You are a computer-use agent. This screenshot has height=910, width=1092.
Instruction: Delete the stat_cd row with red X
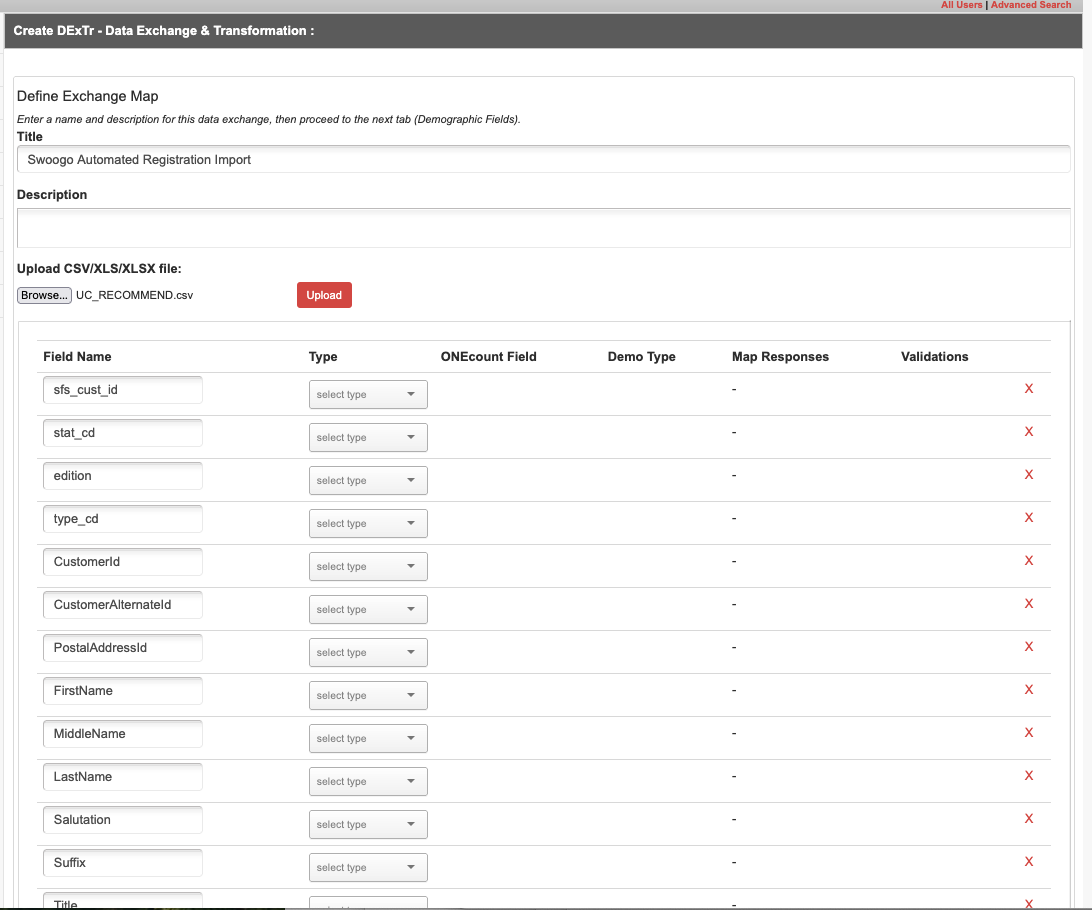pyautogui.click(x=1029, y=432)
